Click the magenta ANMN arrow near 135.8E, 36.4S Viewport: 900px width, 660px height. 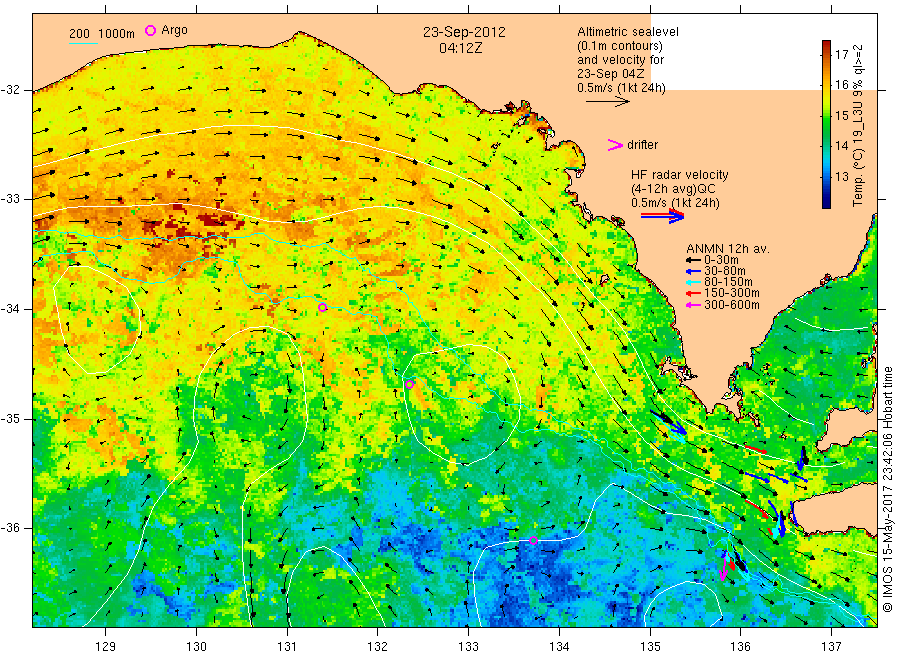pos(723,568)
